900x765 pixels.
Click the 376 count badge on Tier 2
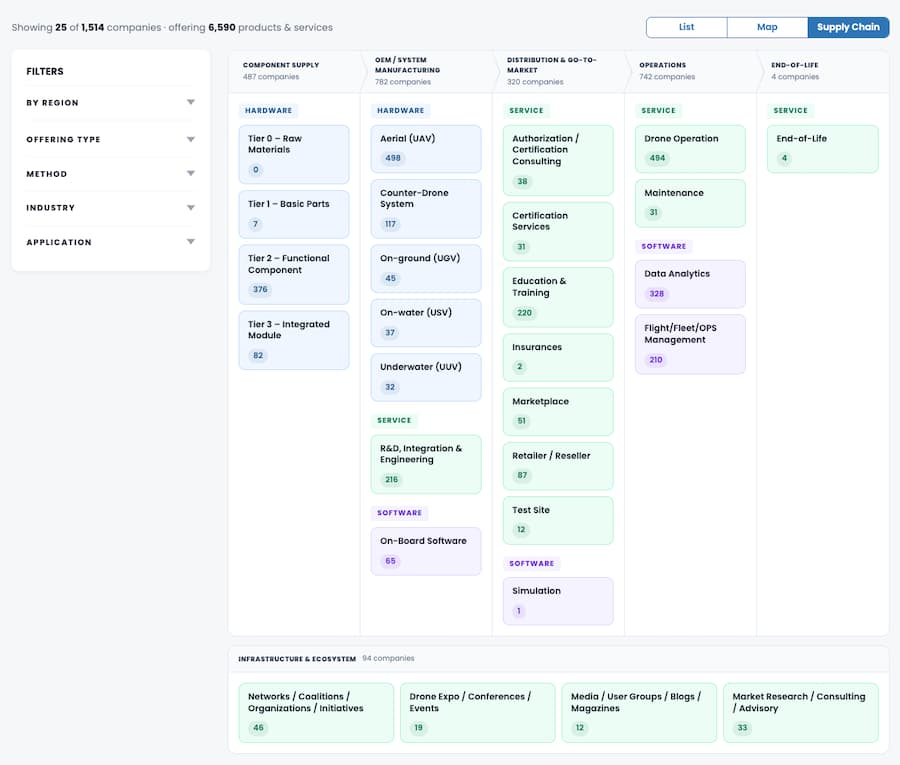pyautogui.click(x=260, y=289)
